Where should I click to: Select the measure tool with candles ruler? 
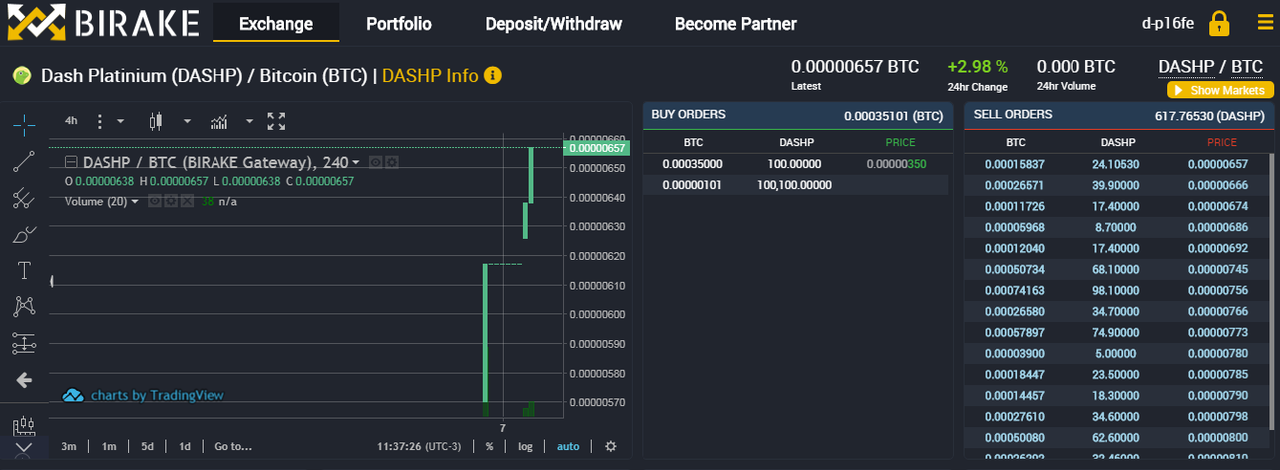24,426
